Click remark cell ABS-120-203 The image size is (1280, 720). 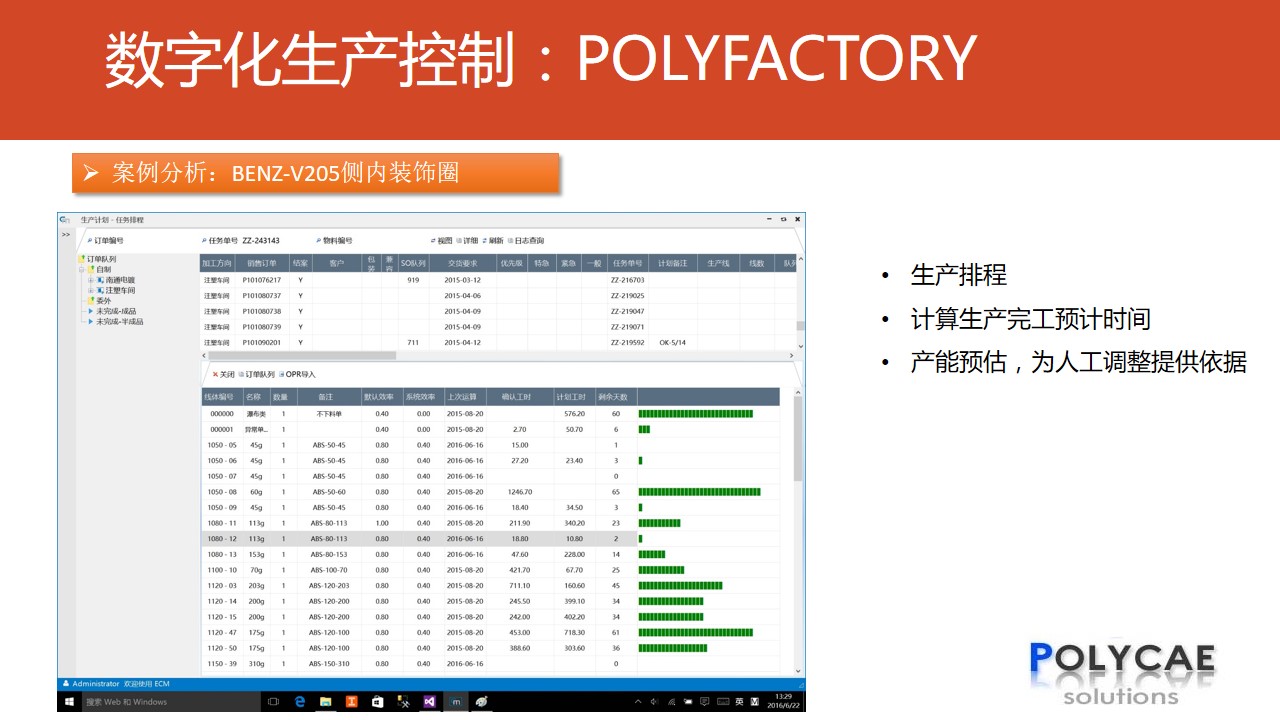[329, 586]
